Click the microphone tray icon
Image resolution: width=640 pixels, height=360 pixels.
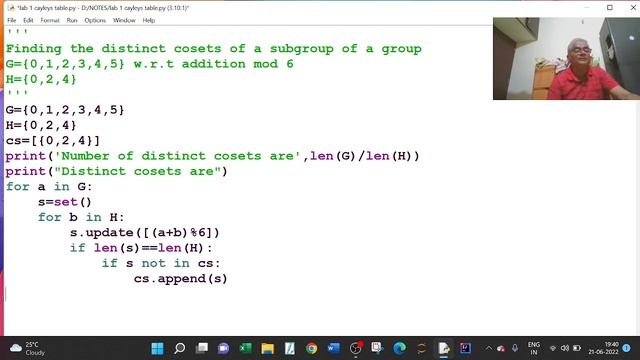[515, 348]
